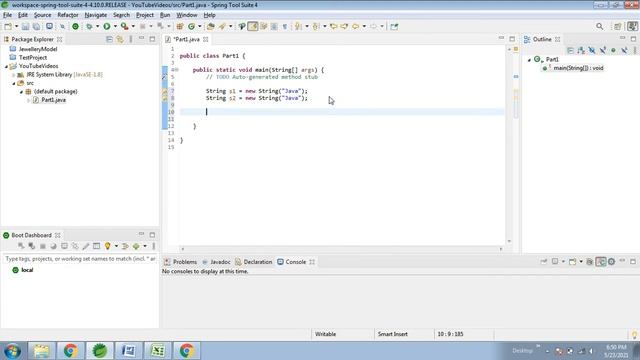Open the Window menu
Screen dimensions: 640x360
click(187, 15)
